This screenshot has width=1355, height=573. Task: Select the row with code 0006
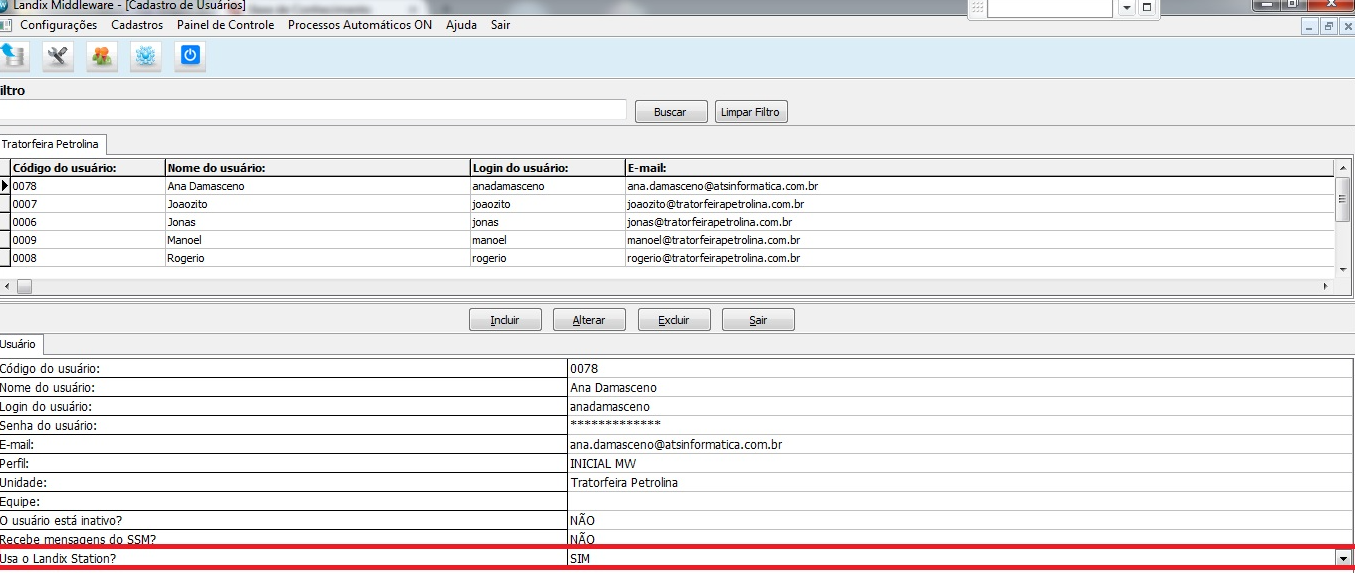coord(666,222)
